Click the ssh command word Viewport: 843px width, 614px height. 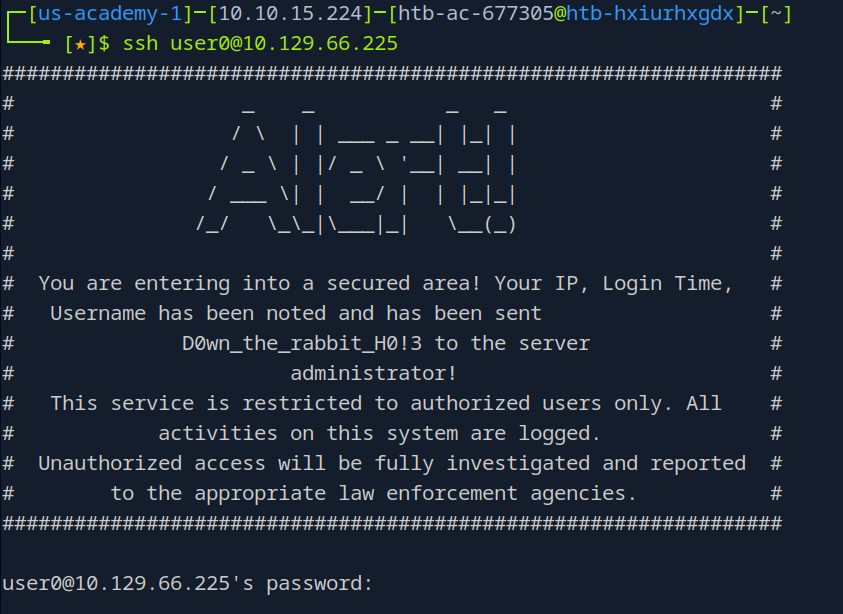[140, 44]
